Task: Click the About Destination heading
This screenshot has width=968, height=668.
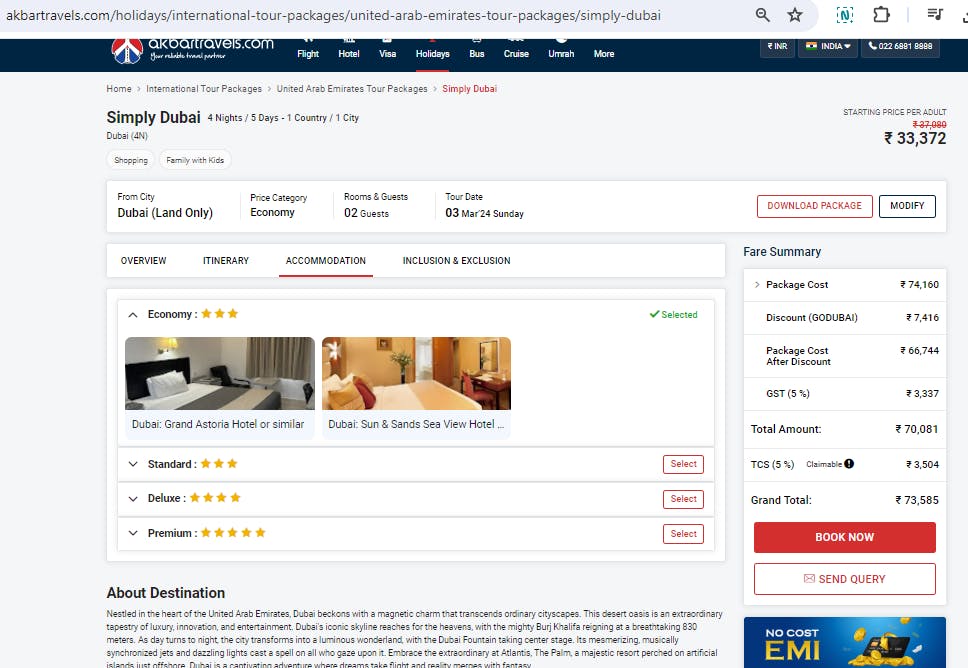Action: (166, 593)
